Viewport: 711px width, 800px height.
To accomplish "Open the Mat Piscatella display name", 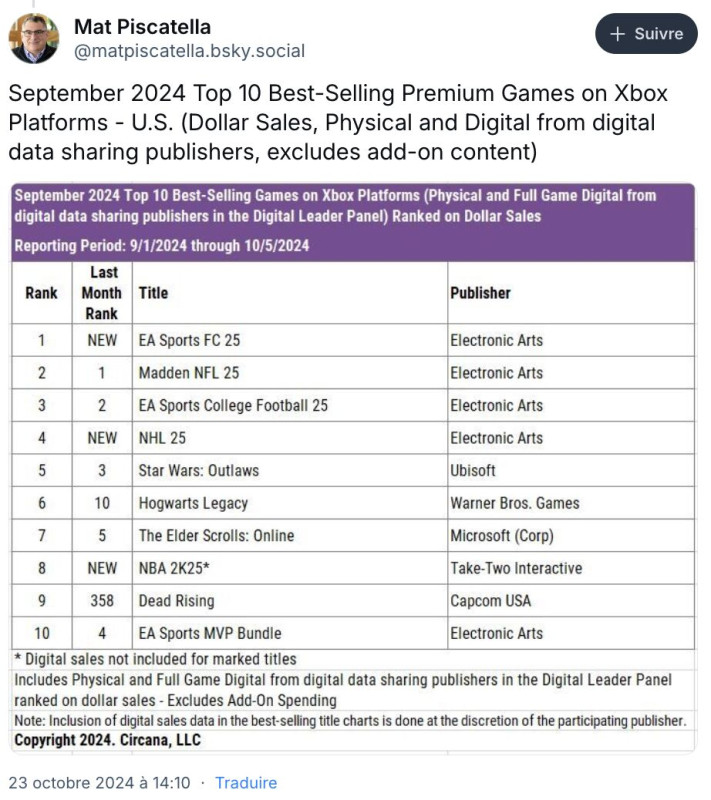I will coord(142,27).
